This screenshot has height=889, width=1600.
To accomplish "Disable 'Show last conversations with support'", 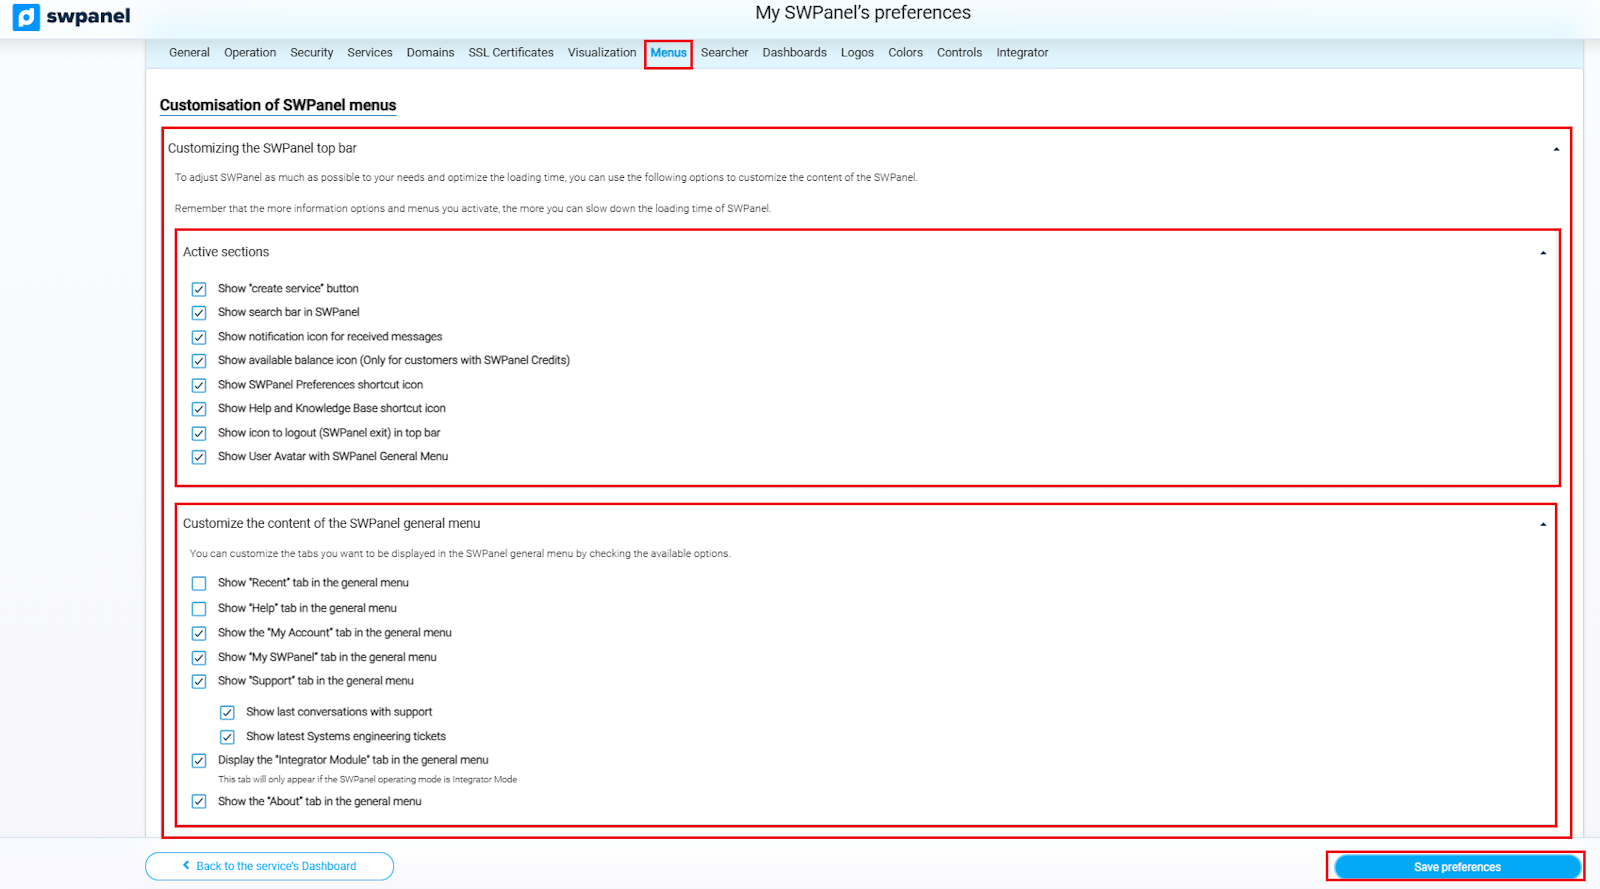I will point(227,713).
